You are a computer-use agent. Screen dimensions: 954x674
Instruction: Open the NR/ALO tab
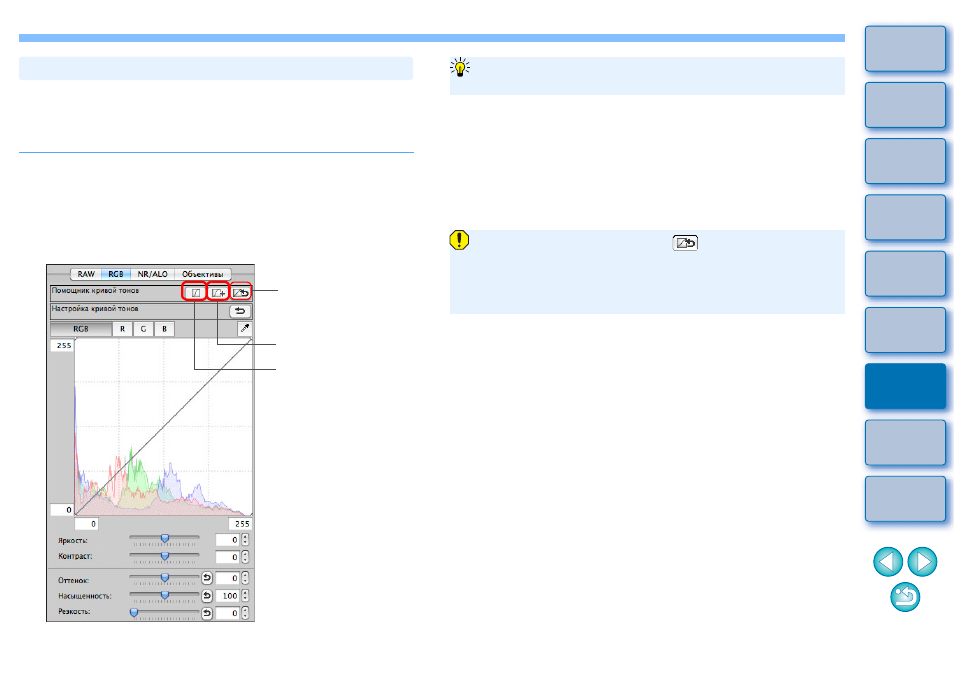click(x=152, y=274)
